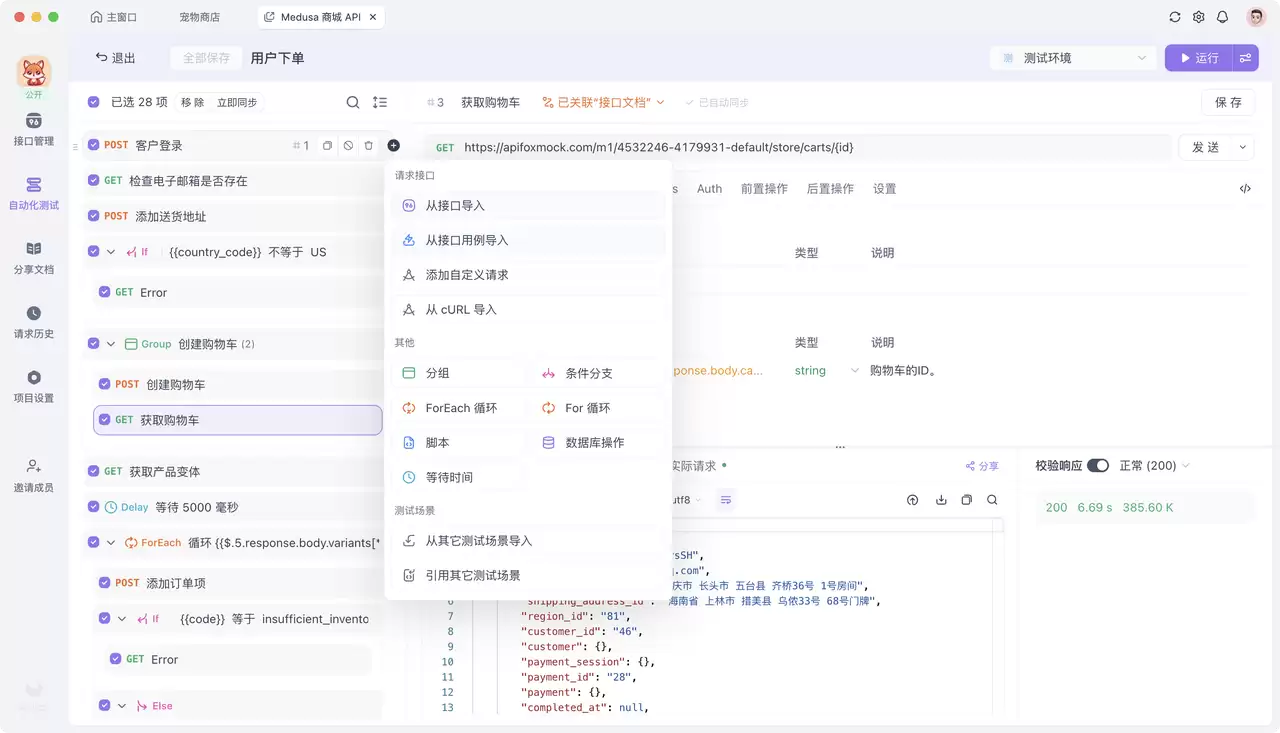Viewport: 1280px width, 733px height.
Task: Add a 数据库操作 step
Action: point(598,443)
